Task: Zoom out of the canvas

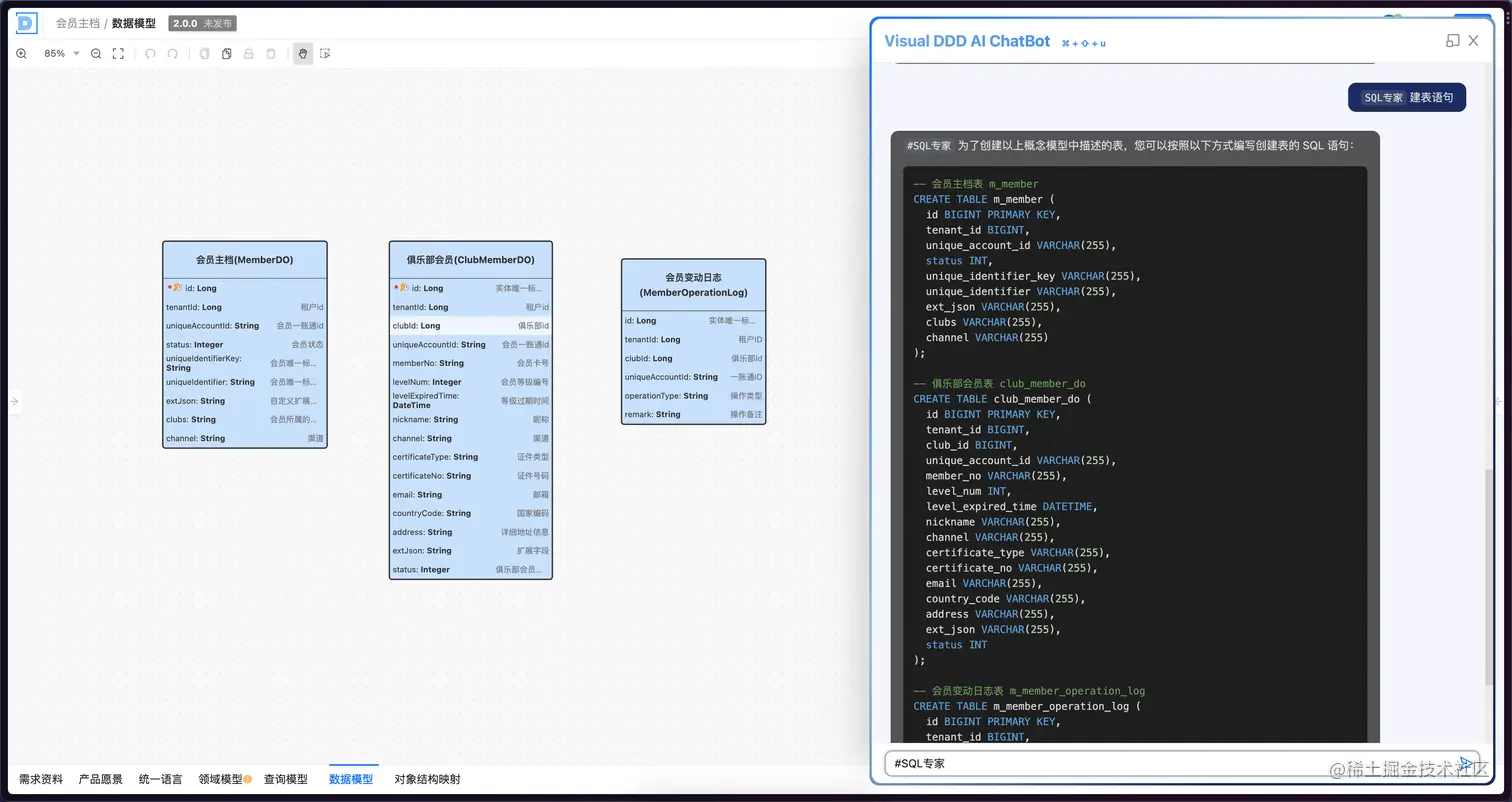Action: 96,54
